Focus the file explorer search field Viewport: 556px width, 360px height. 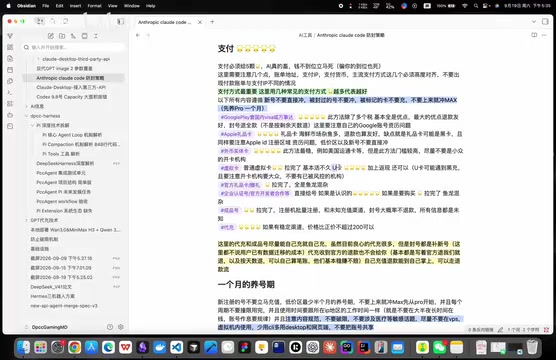pyautogui.click(x=73, y=47)
